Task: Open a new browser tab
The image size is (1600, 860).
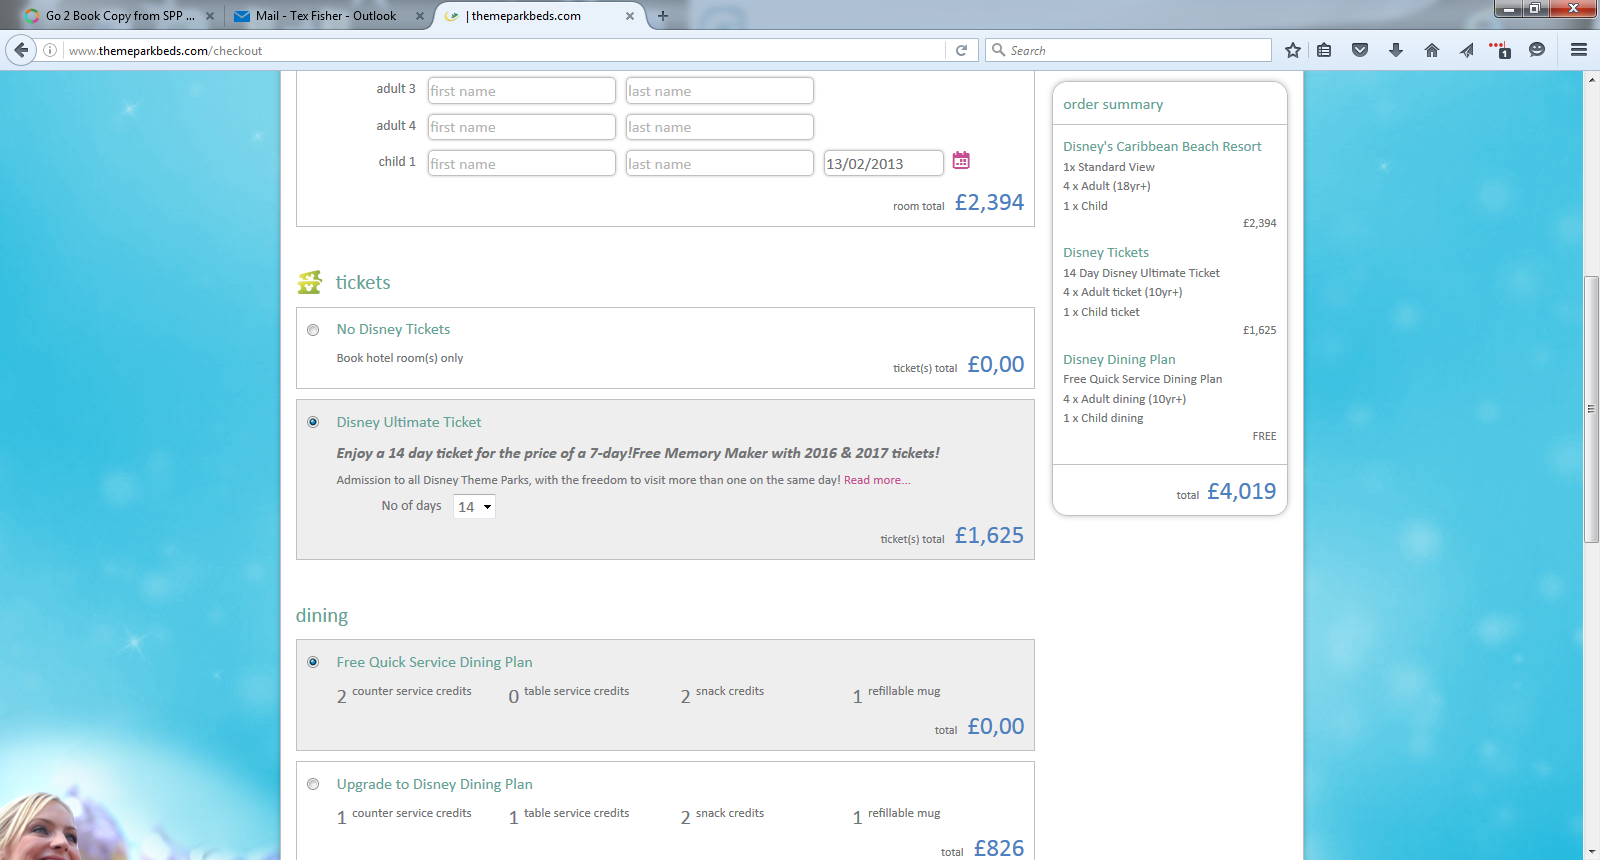Action: tap(663, 16)
